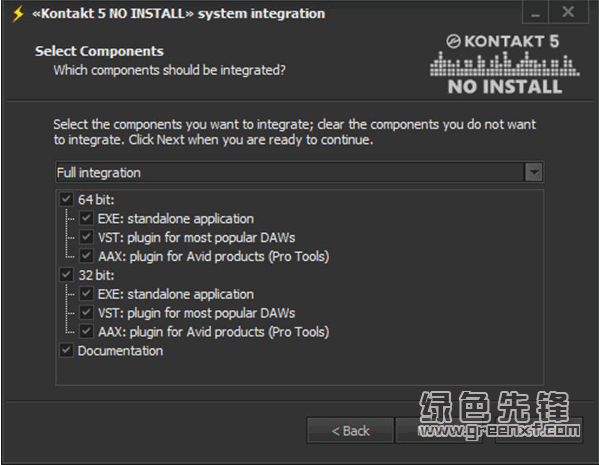
Task: Toggle 64 bit VST plugin checkbox
Action: (x=86, y=237)
